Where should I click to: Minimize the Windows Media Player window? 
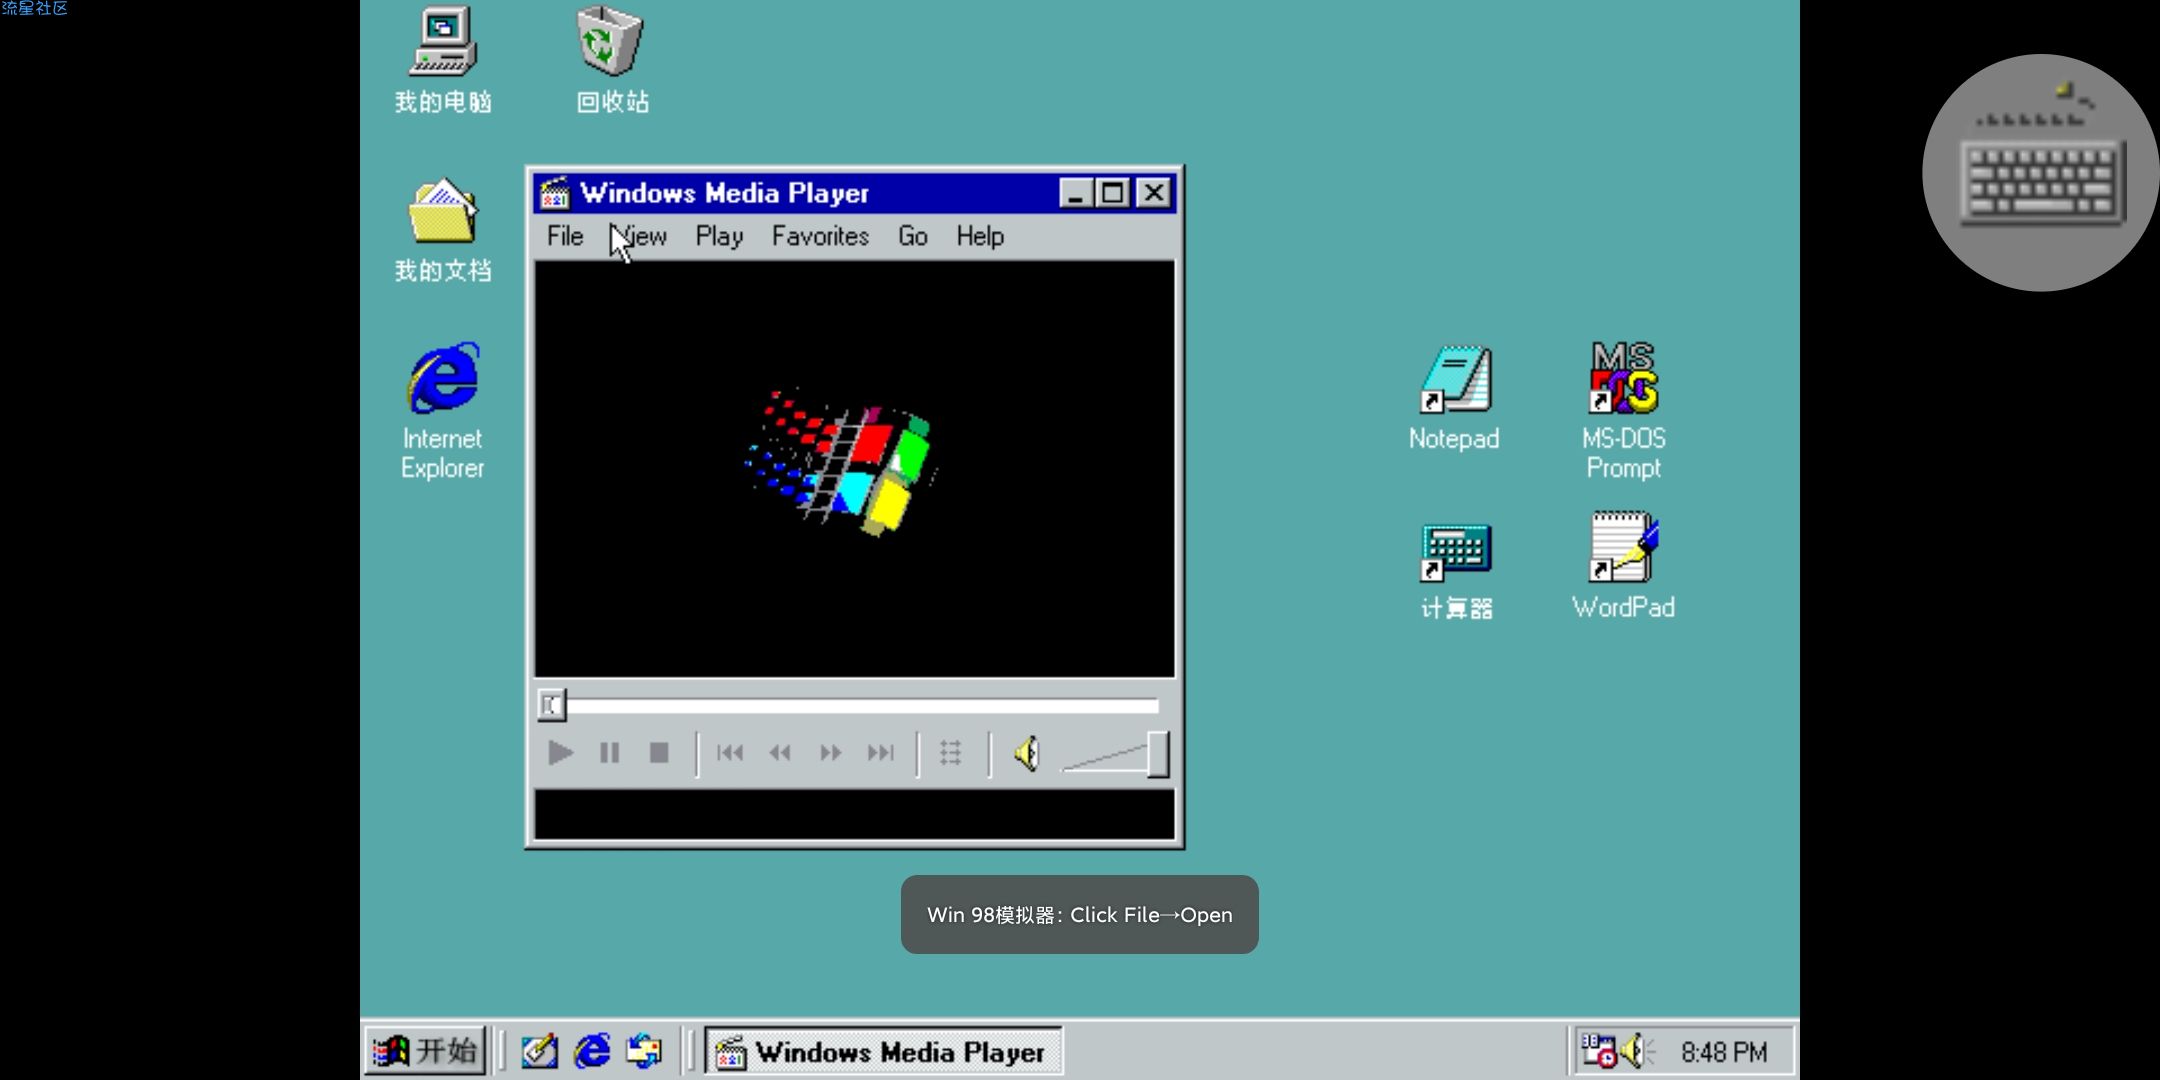[x=1076, y=193]
